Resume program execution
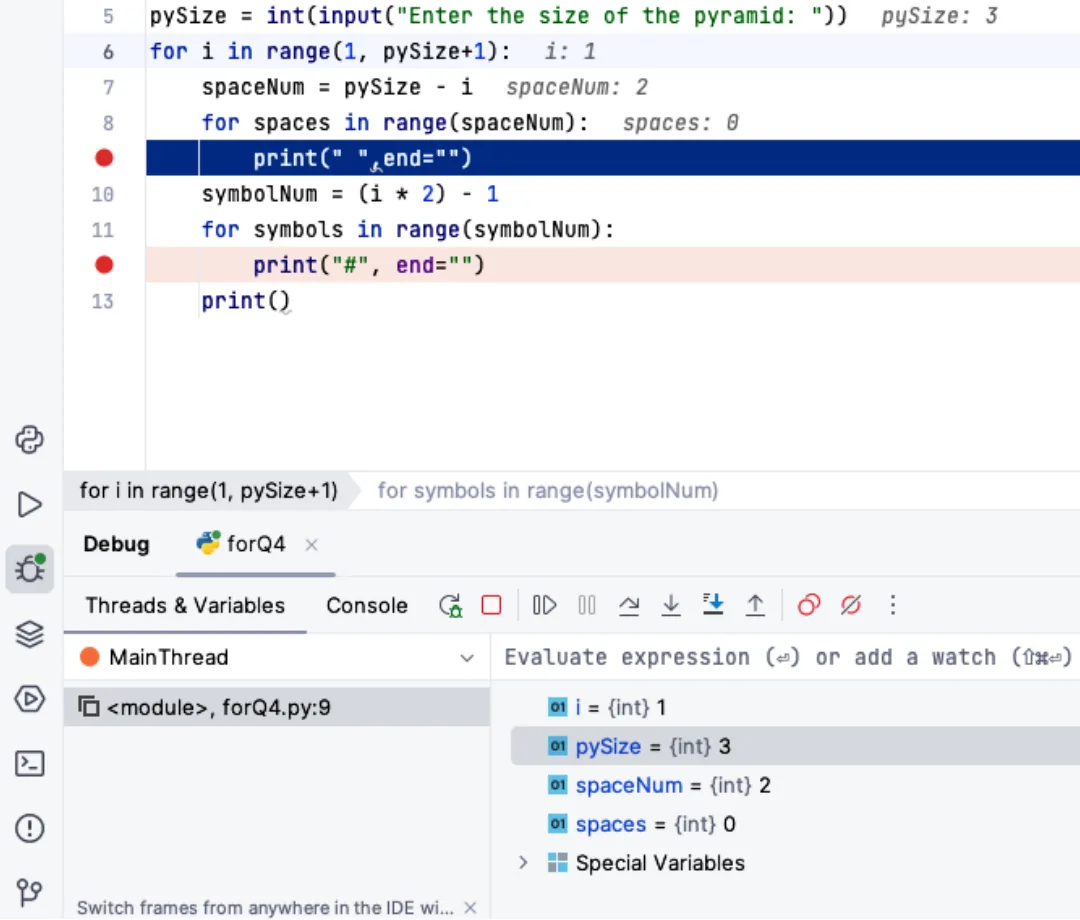This screenshot has width=1080, height=920. pyautogui.click(x=544, y=605)
